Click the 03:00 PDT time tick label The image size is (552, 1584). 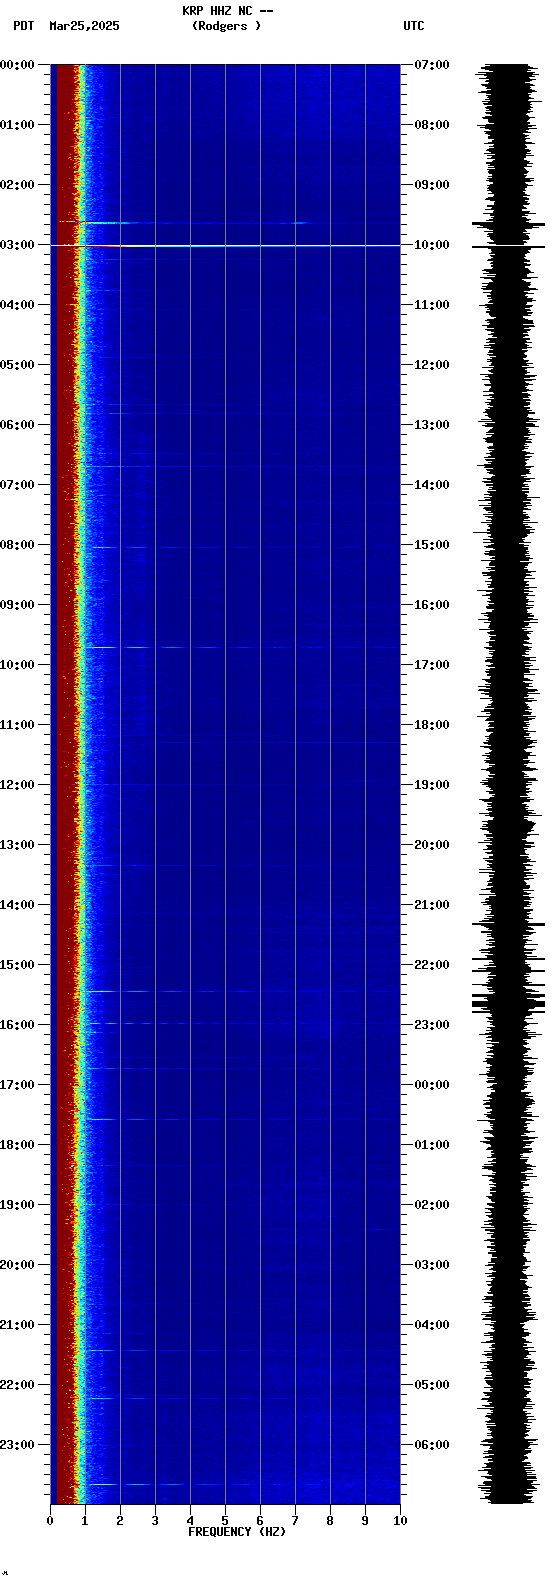click(x=17, y=245)
